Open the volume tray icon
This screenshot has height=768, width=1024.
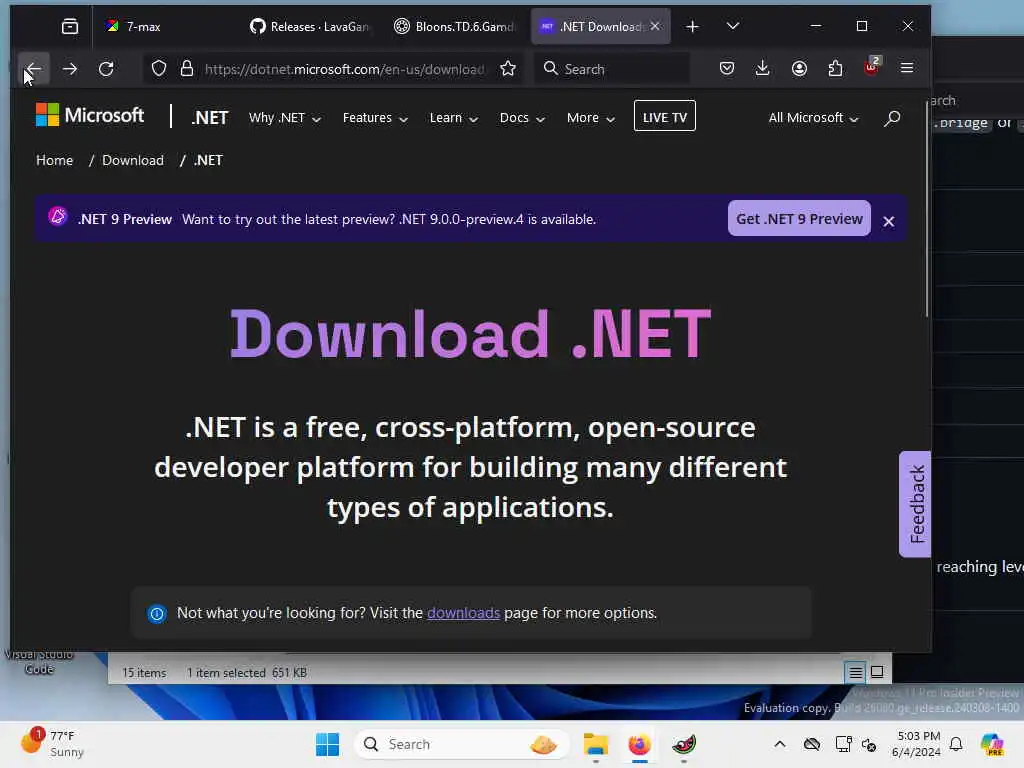(869, 744)
